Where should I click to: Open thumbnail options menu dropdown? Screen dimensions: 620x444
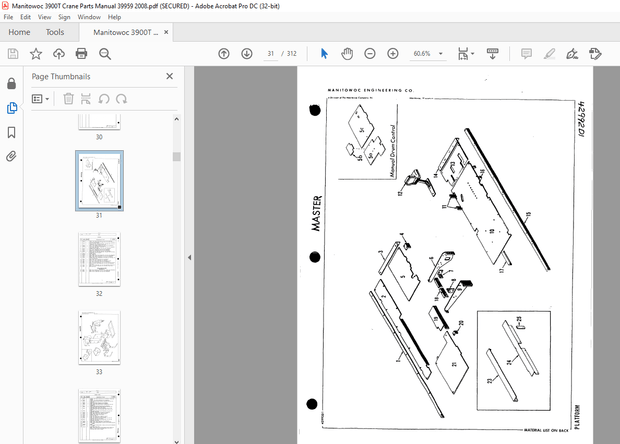[x=40, y=99]
